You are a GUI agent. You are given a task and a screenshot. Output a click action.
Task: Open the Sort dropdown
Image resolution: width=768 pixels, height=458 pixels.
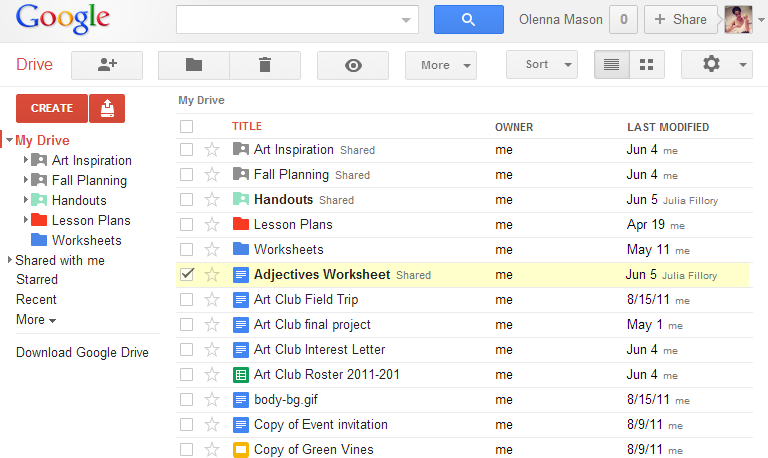(541, 65)
